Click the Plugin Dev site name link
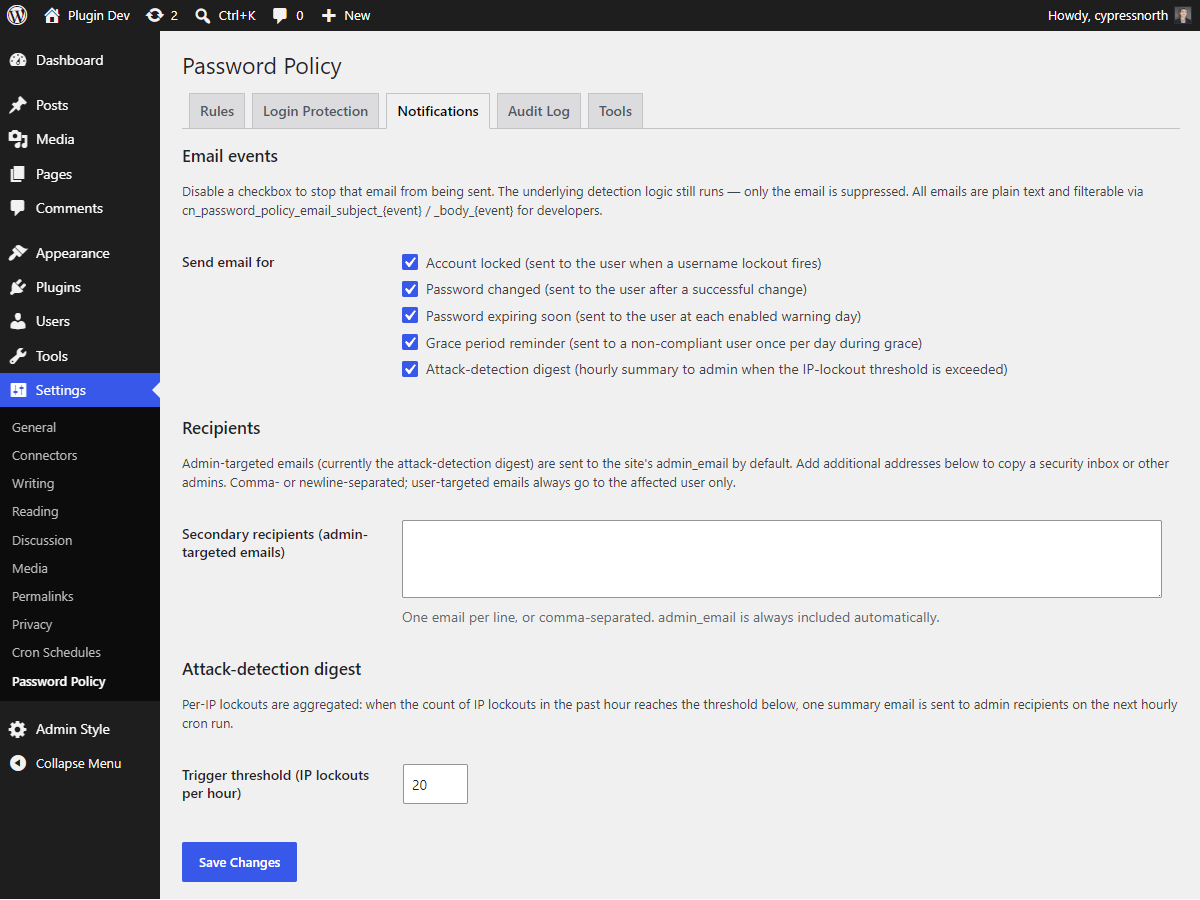Image resolution: width=1200 pixels, height=900 pixels. pos(99,15)
